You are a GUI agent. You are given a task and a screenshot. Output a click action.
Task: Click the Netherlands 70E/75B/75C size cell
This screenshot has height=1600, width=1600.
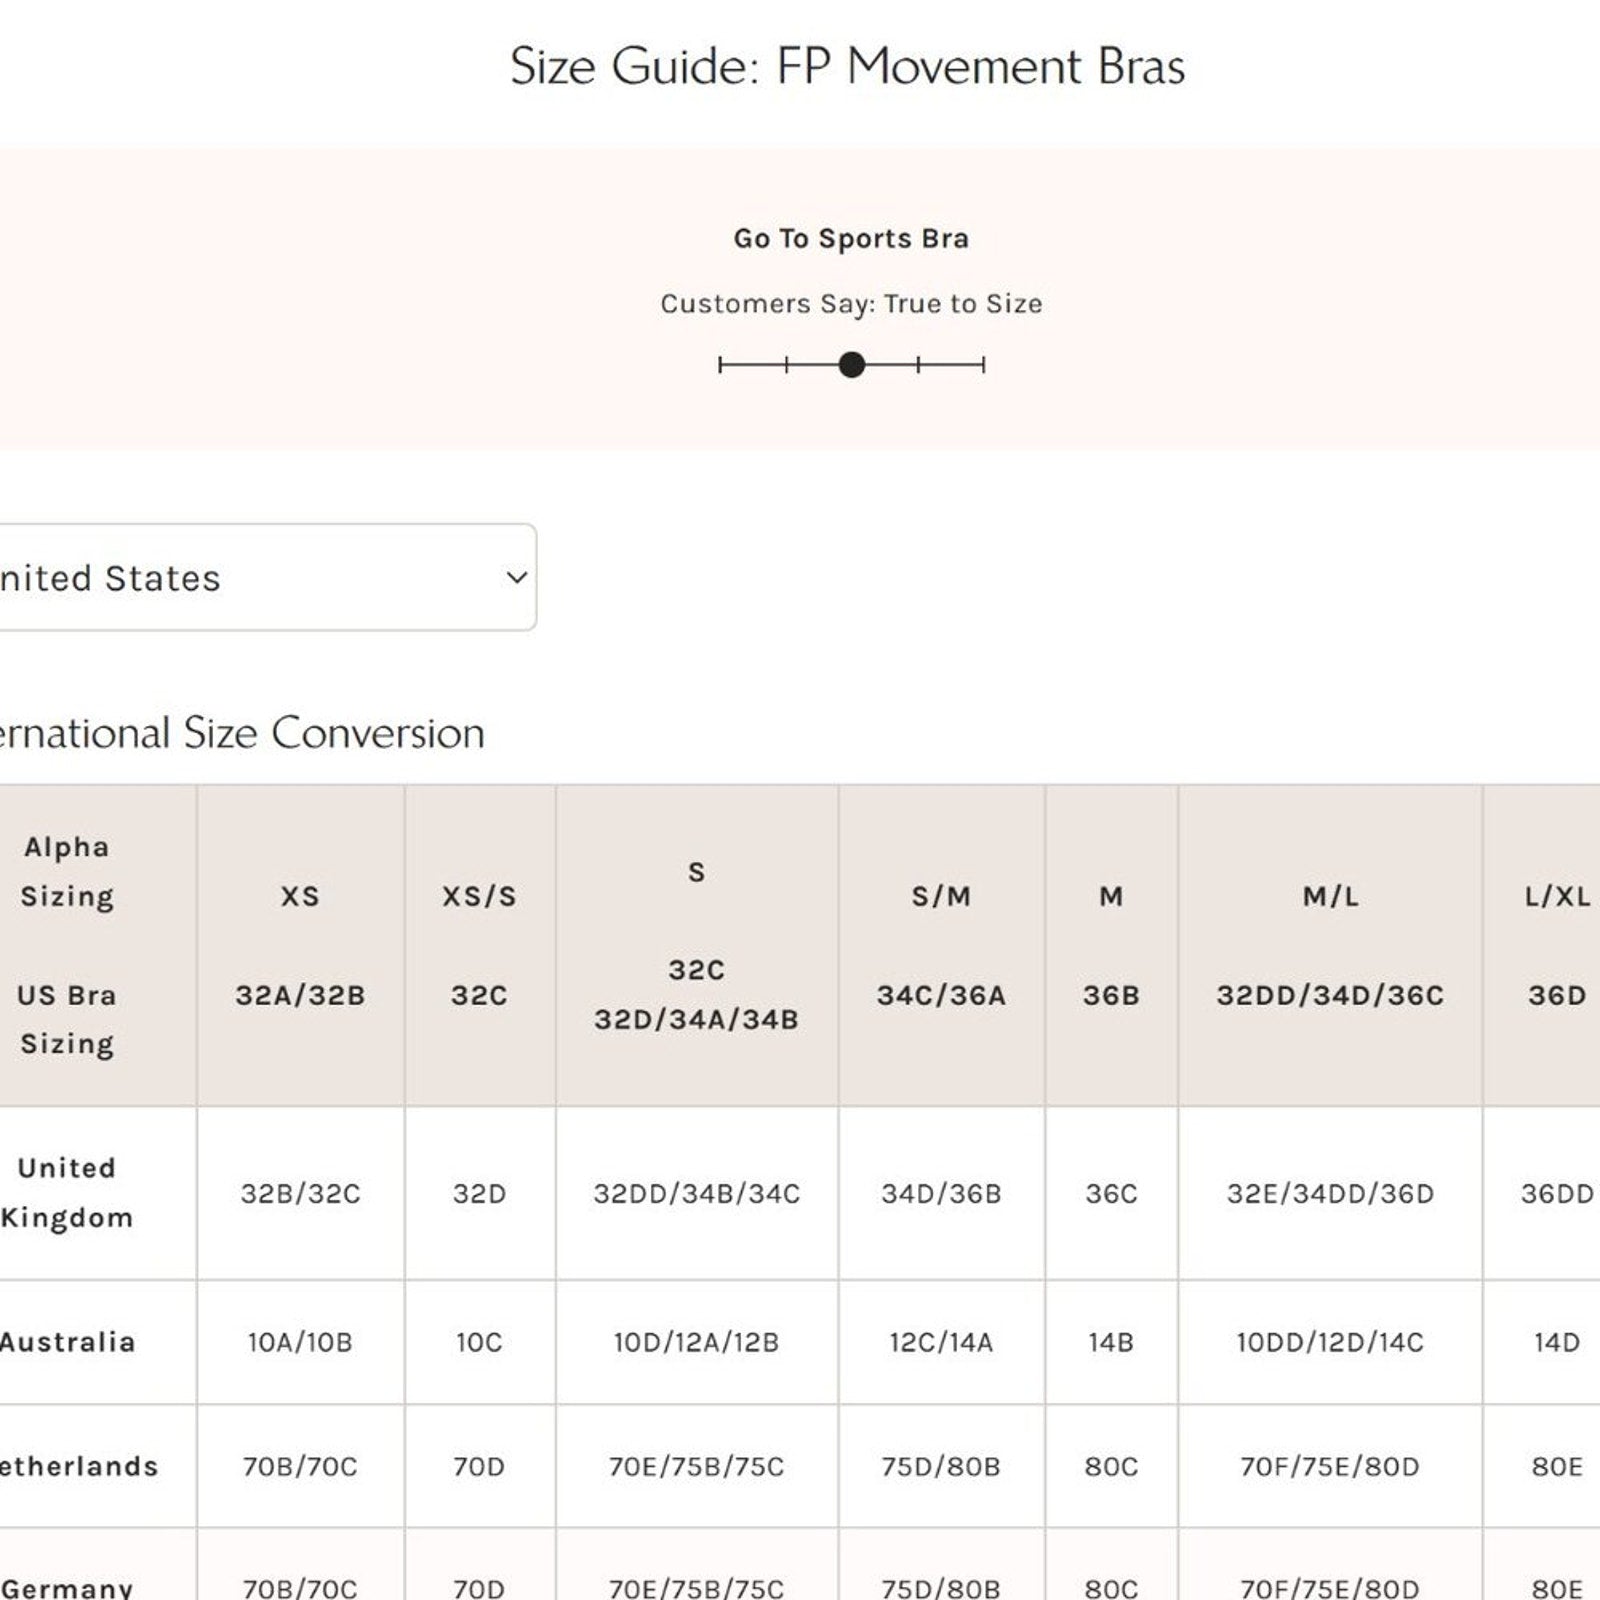click(696, 1466)
